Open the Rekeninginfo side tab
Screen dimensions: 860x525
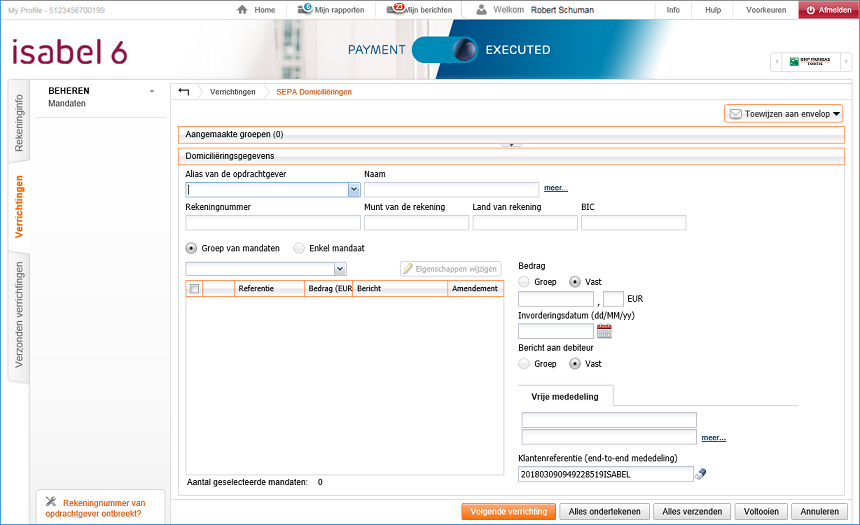(x=19, y=123)
